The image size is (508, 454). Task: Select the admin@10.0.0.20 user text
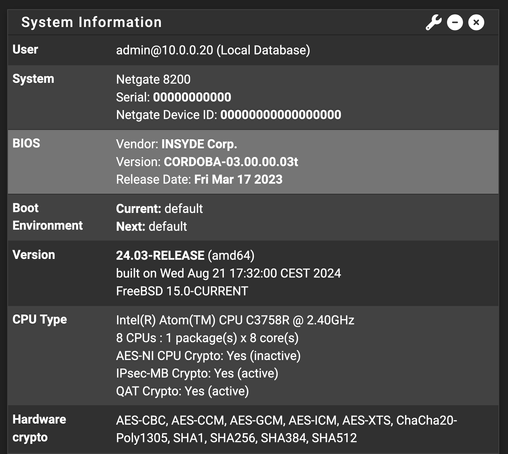pyautogui.click(x=164, y=50)
